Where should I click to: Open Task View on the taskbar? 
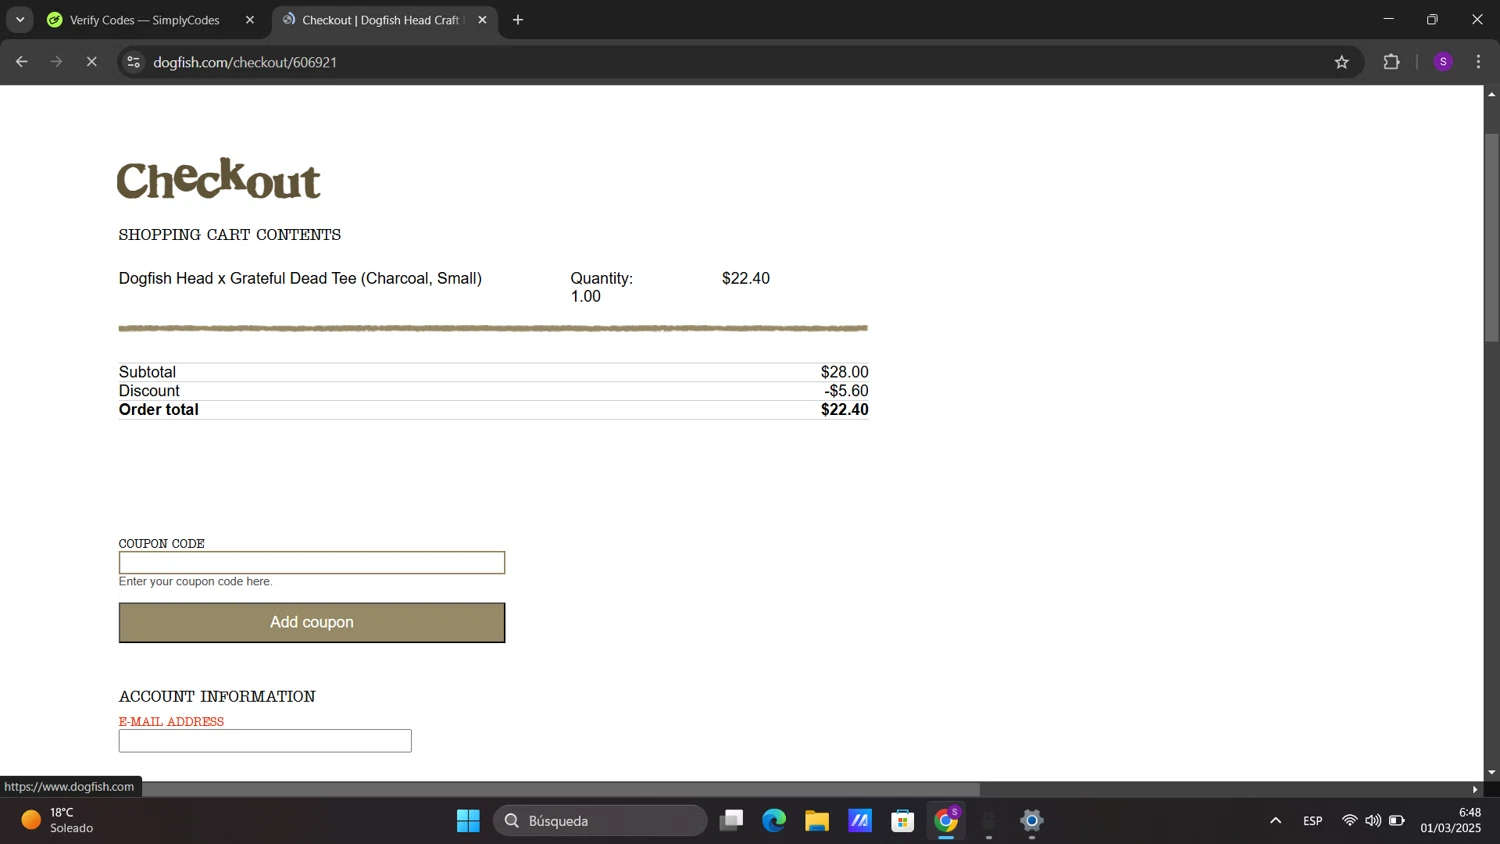732,821
